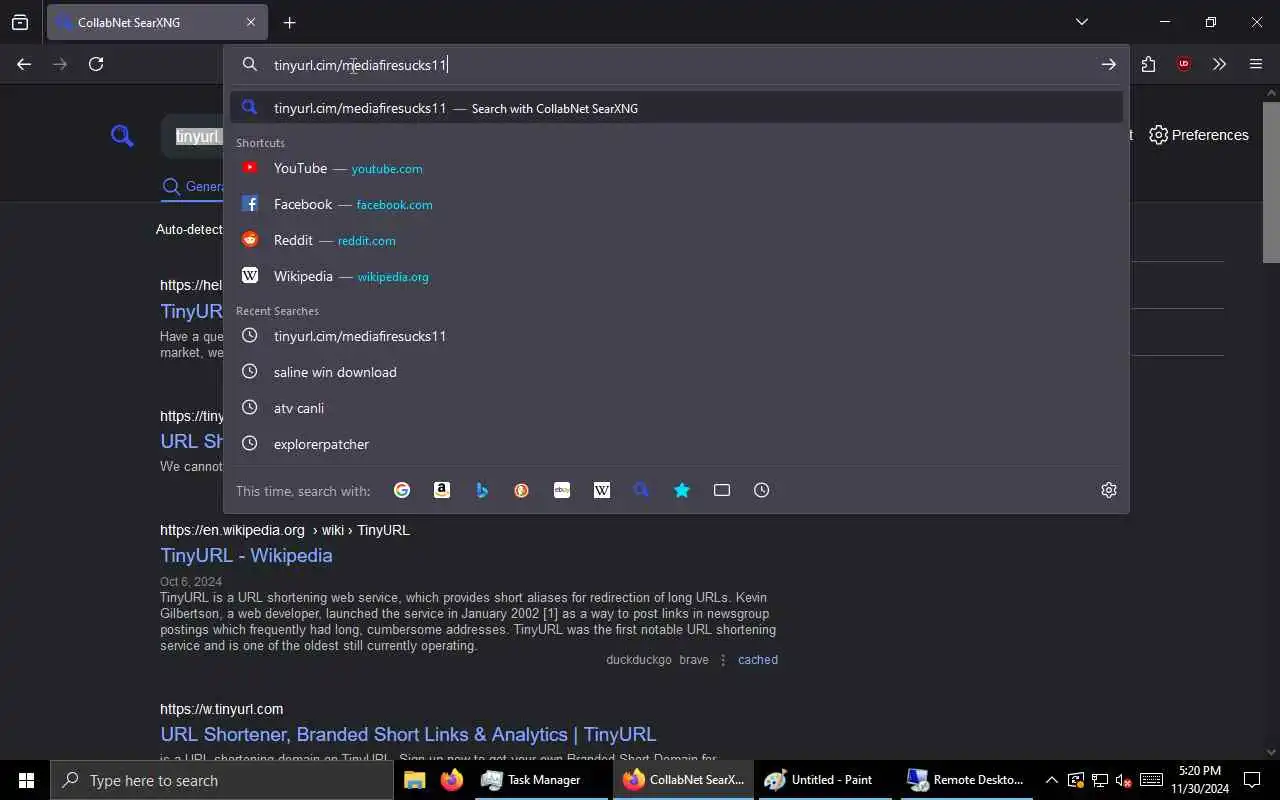Search bookmarks using star icon
Image resolution: width=1280 pixels, height=800 pixels.
coord(682,490)
